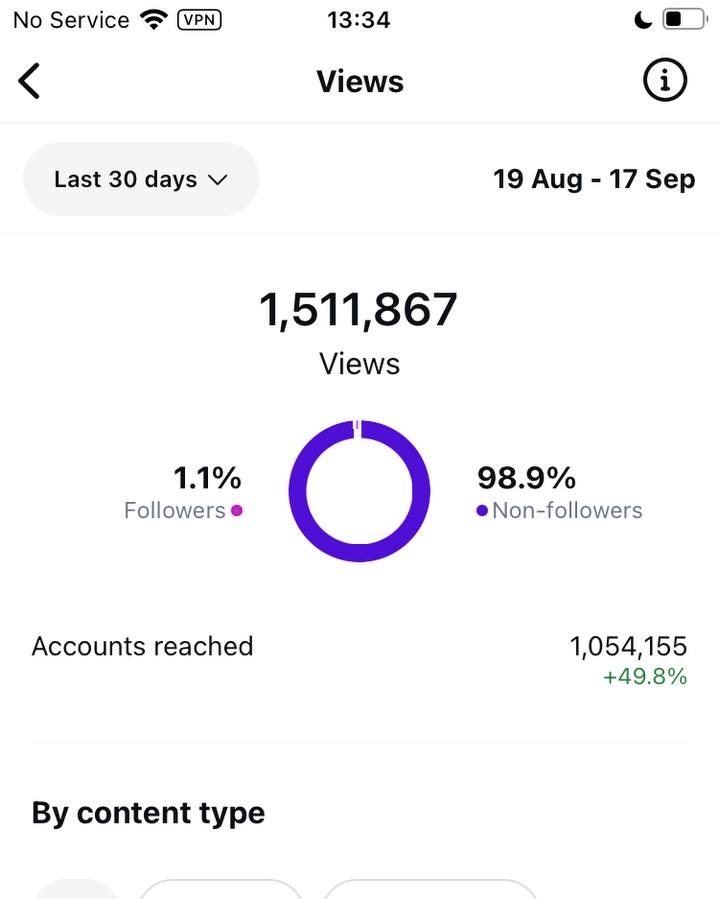The height and width of the screenshot is (899, 719).
Task: Tap the magenta Followers dot
Action: tap(237, 510)
